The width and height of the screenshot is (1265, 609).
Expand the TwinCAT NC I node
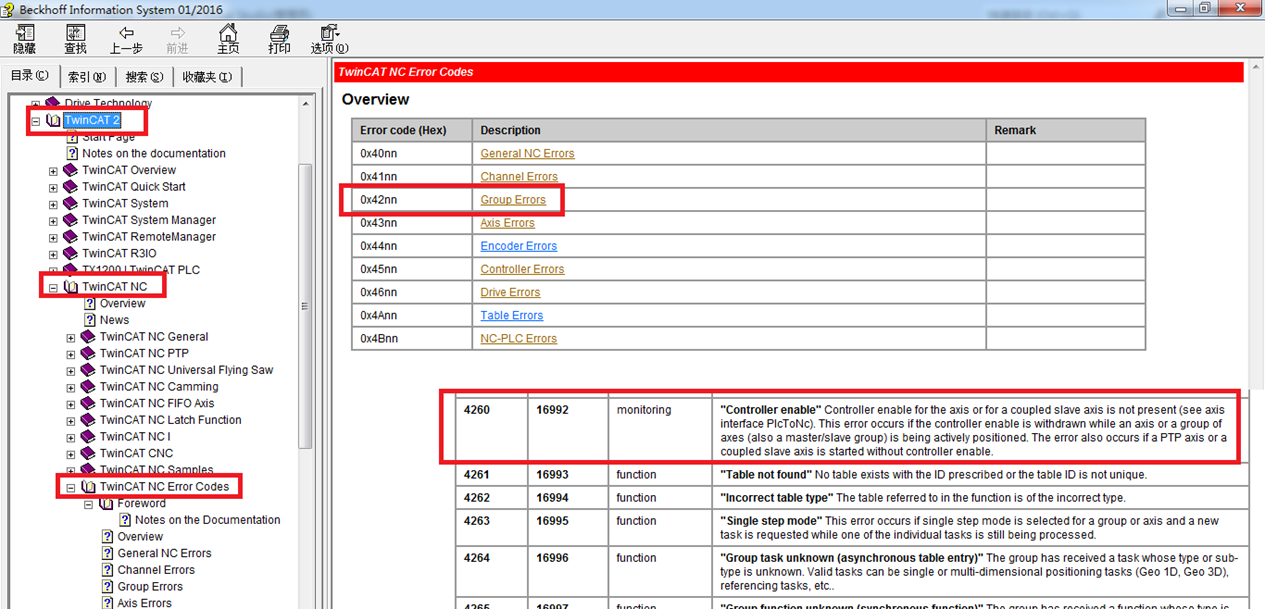(x=71, y=437)
